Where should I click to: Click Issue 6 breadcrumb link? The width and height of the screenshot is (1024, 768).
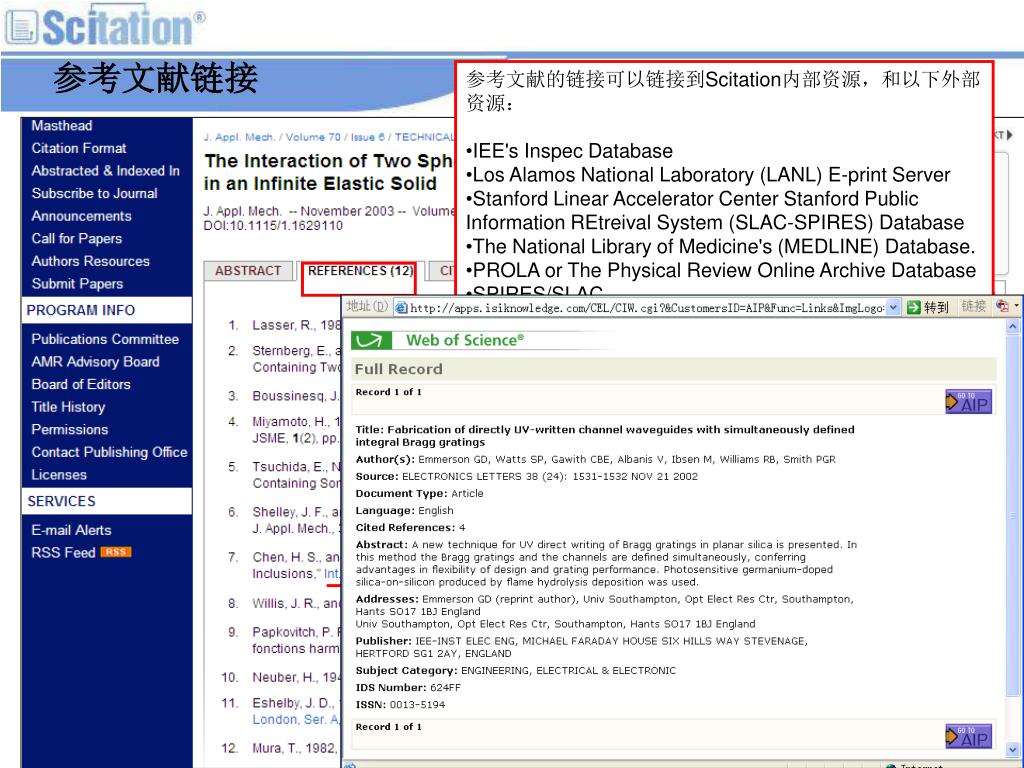click(x=368, y=137)
